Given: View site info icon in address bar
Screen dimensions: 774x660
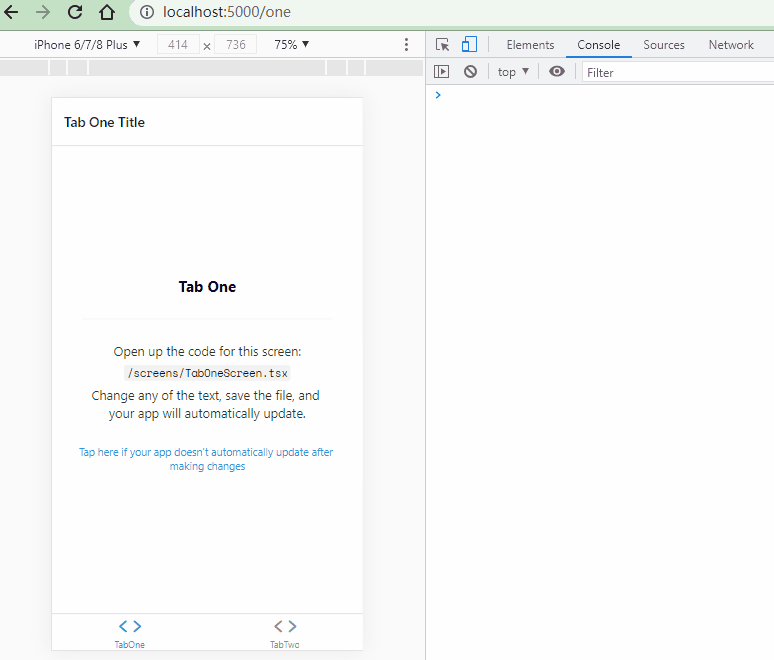Looking at the screenshot, I should click(x=147, y=12).
